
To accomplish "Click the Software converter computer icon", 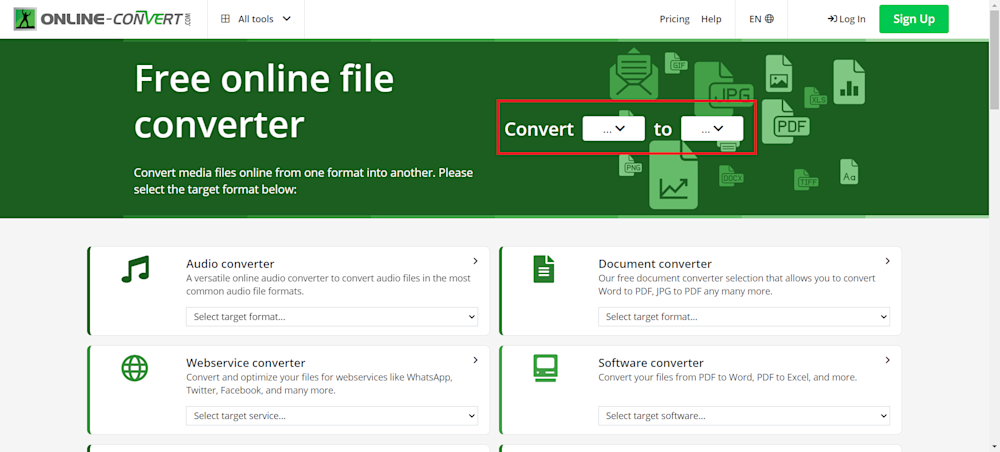I will pyautogui.click(x=545, y=368).
